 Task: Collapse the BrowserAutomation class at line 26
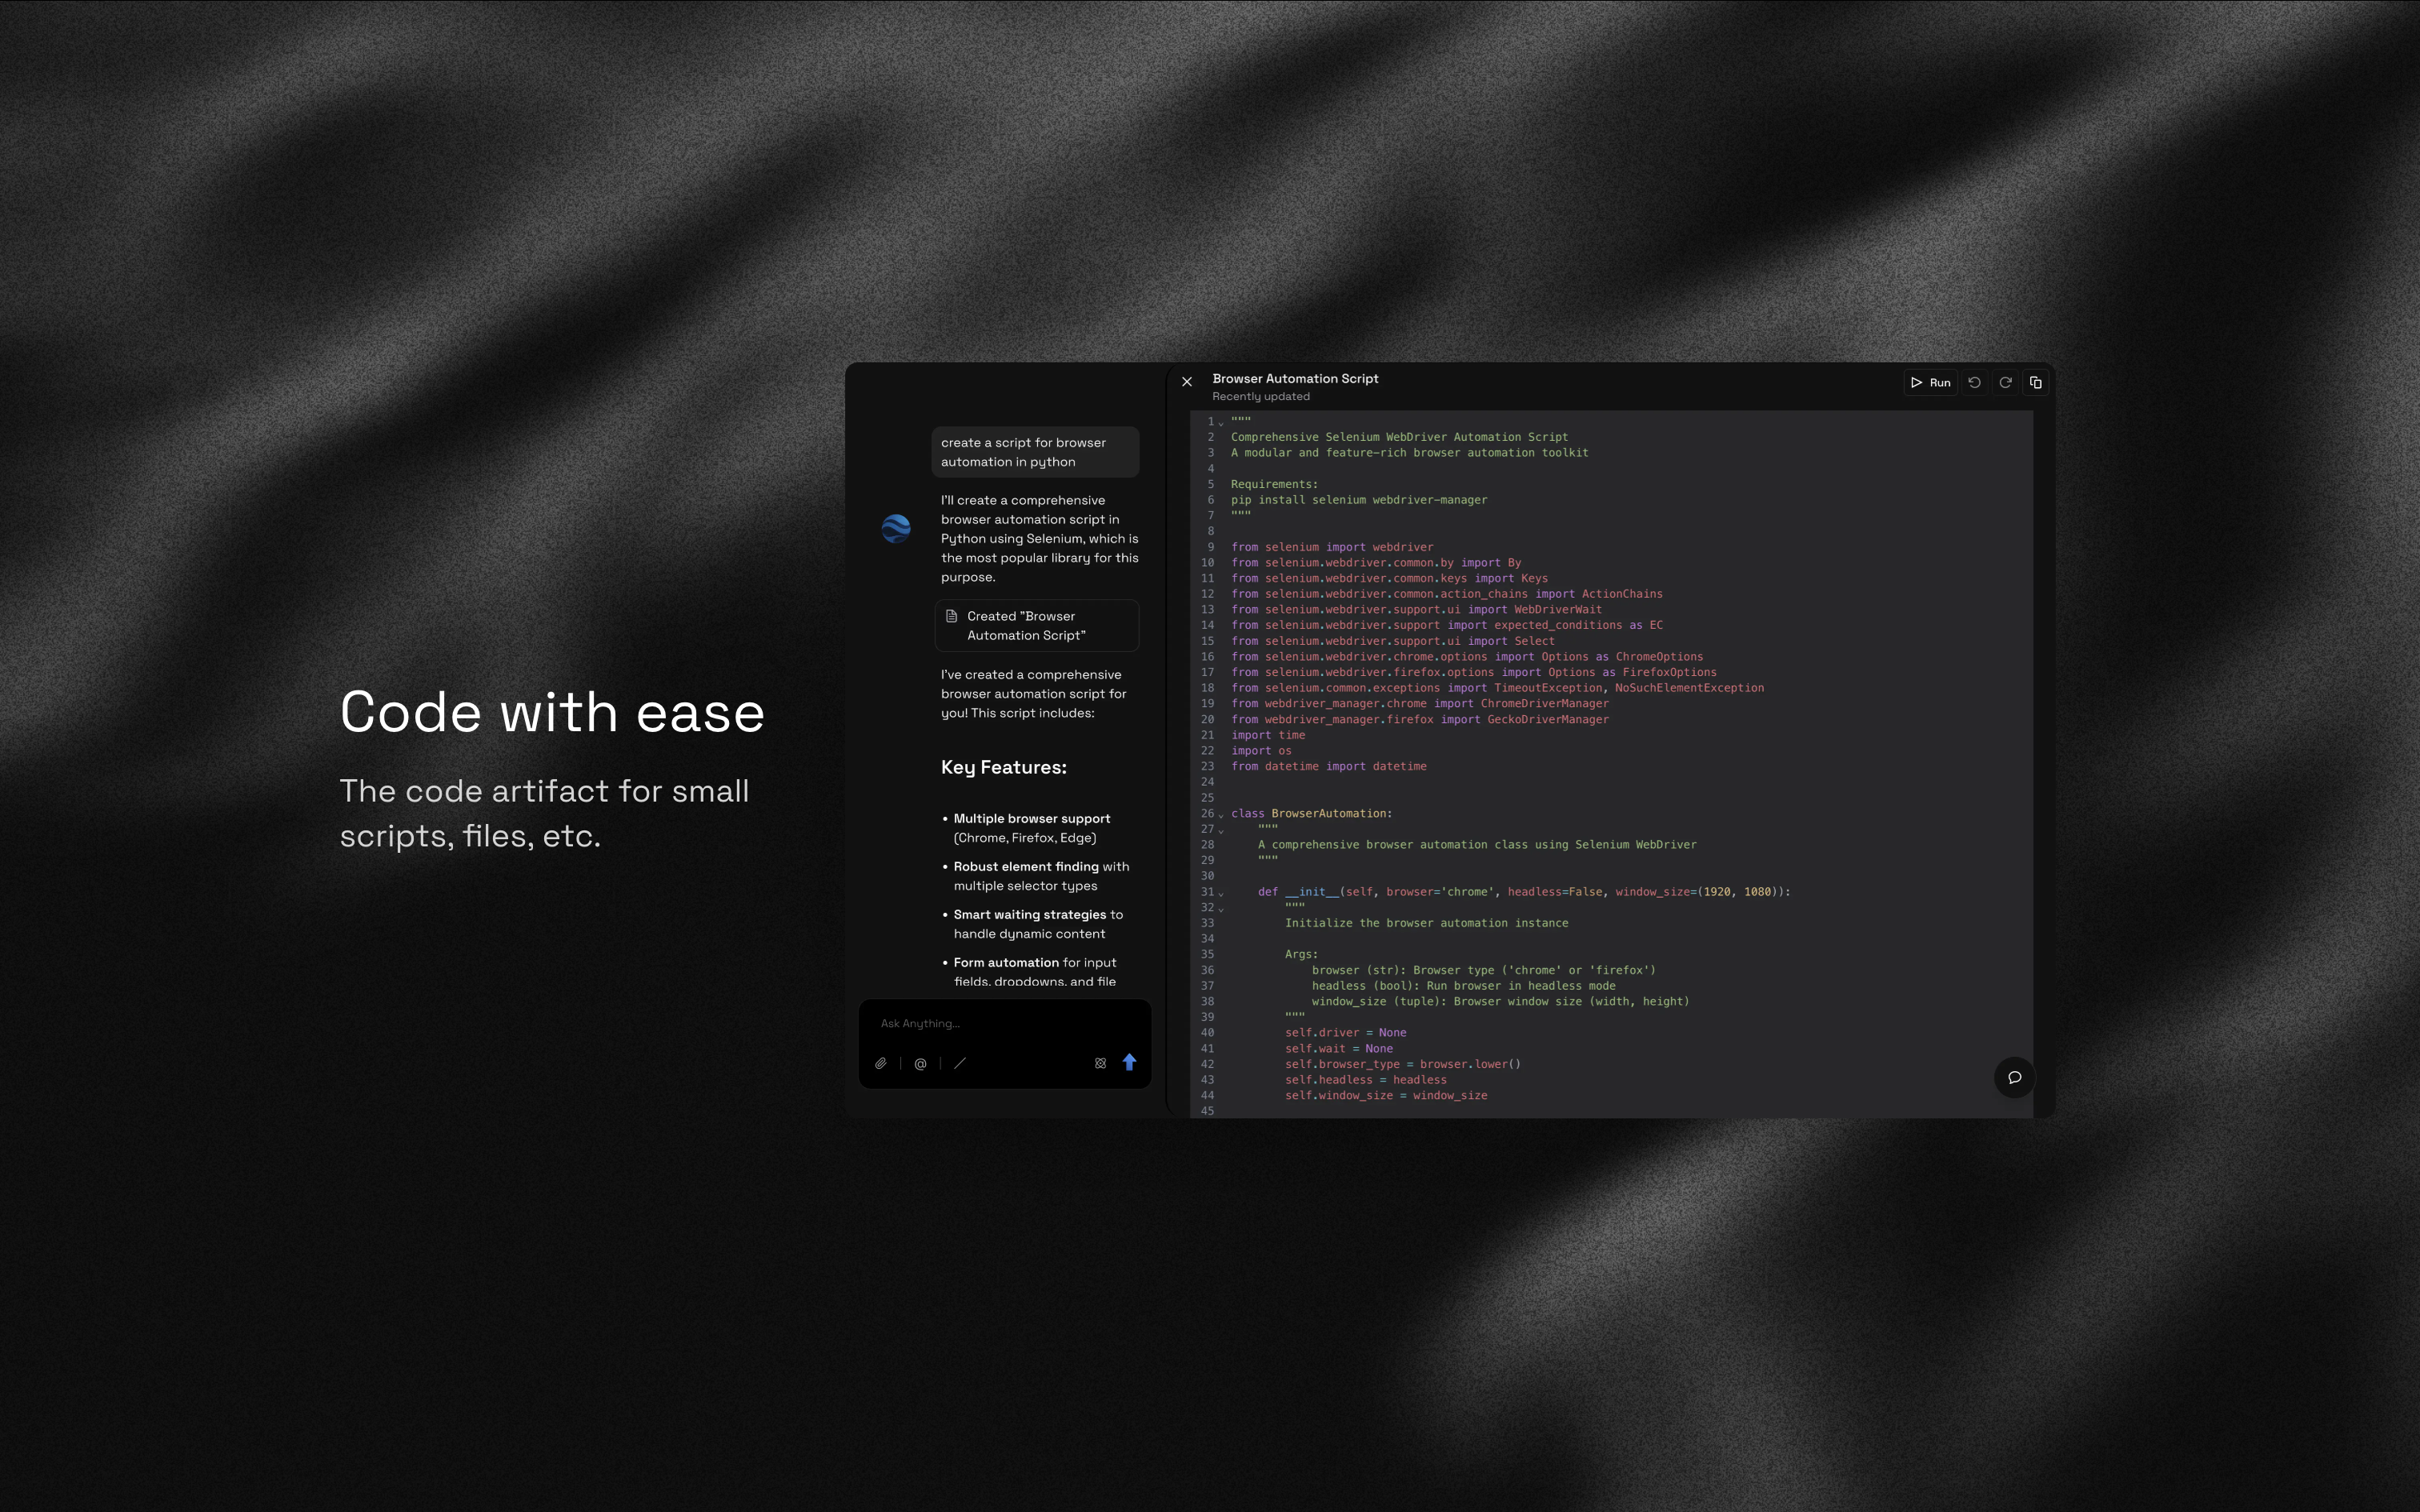(x=1221, y=815)
